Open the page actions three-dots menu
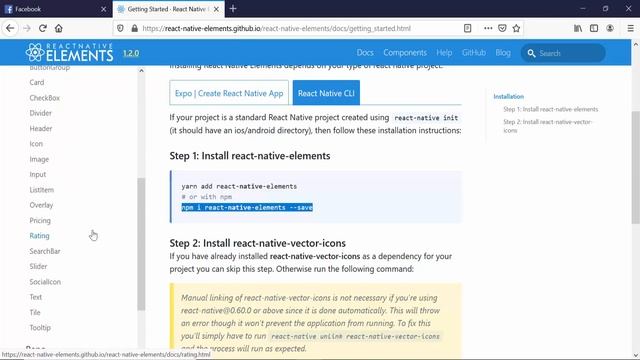Screen dimensions: 640x360 click(x=488, y=28)
